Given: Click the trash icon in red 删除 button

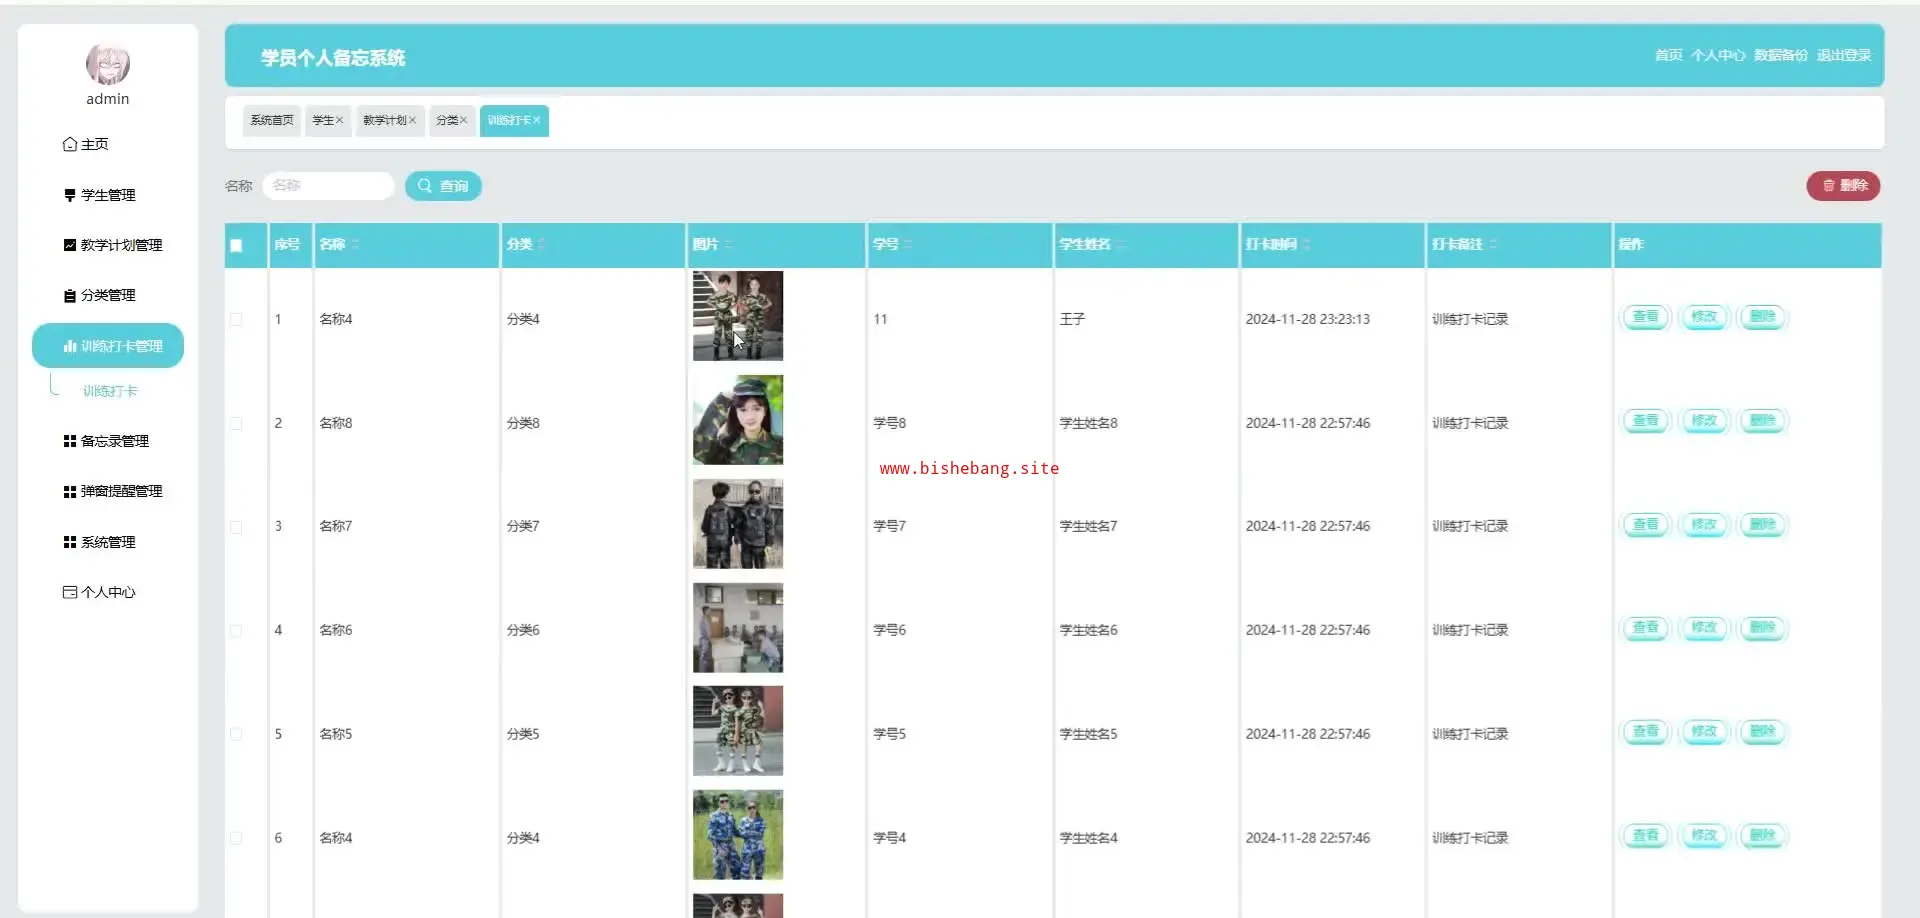Looking at the screenshot, I should [x=1829, y=186].
